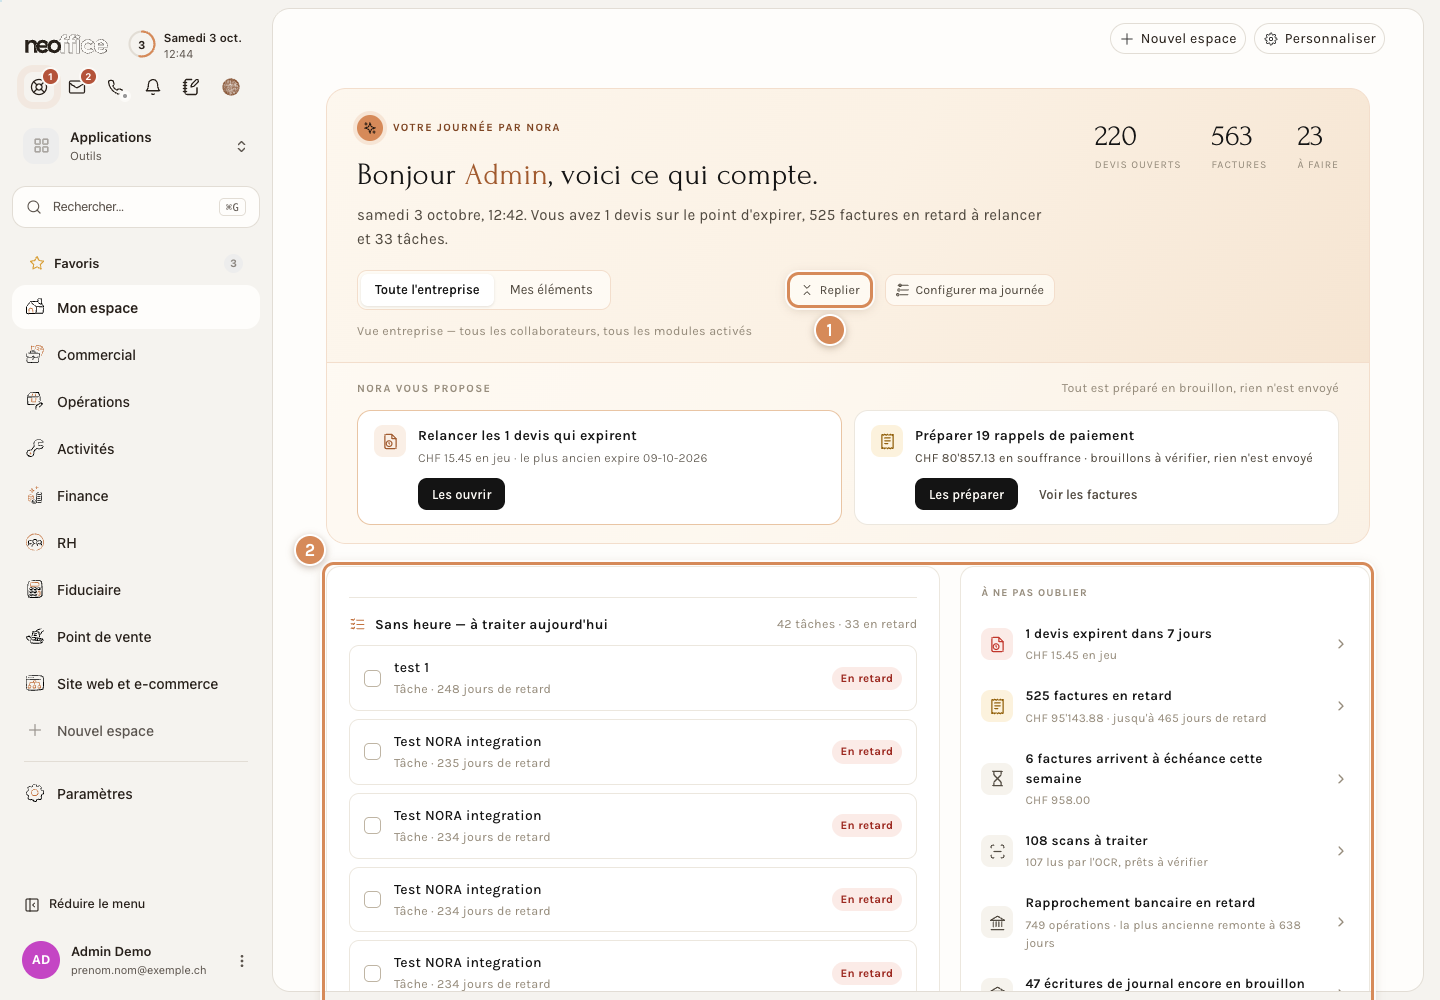Open the contacts icon with badge 1
Image resolution: width=1440 pixels, height=1000 pixels.
tap(39, 87)
